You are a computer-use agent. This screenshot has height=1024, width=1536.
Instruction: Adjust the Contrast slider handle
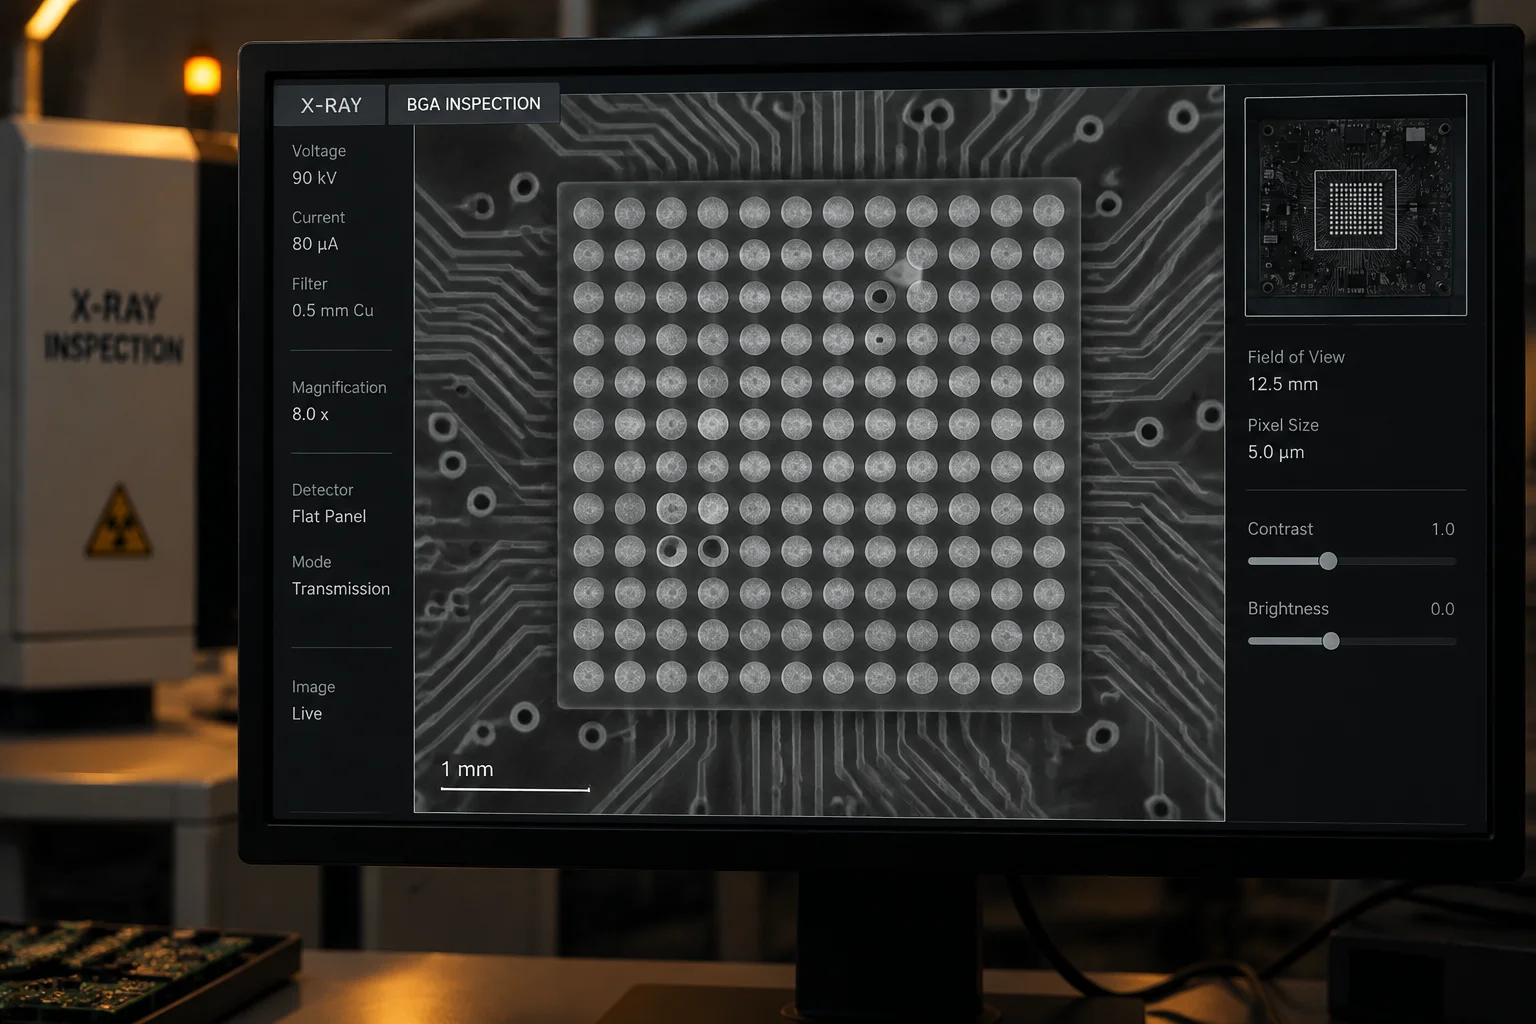1328,561
